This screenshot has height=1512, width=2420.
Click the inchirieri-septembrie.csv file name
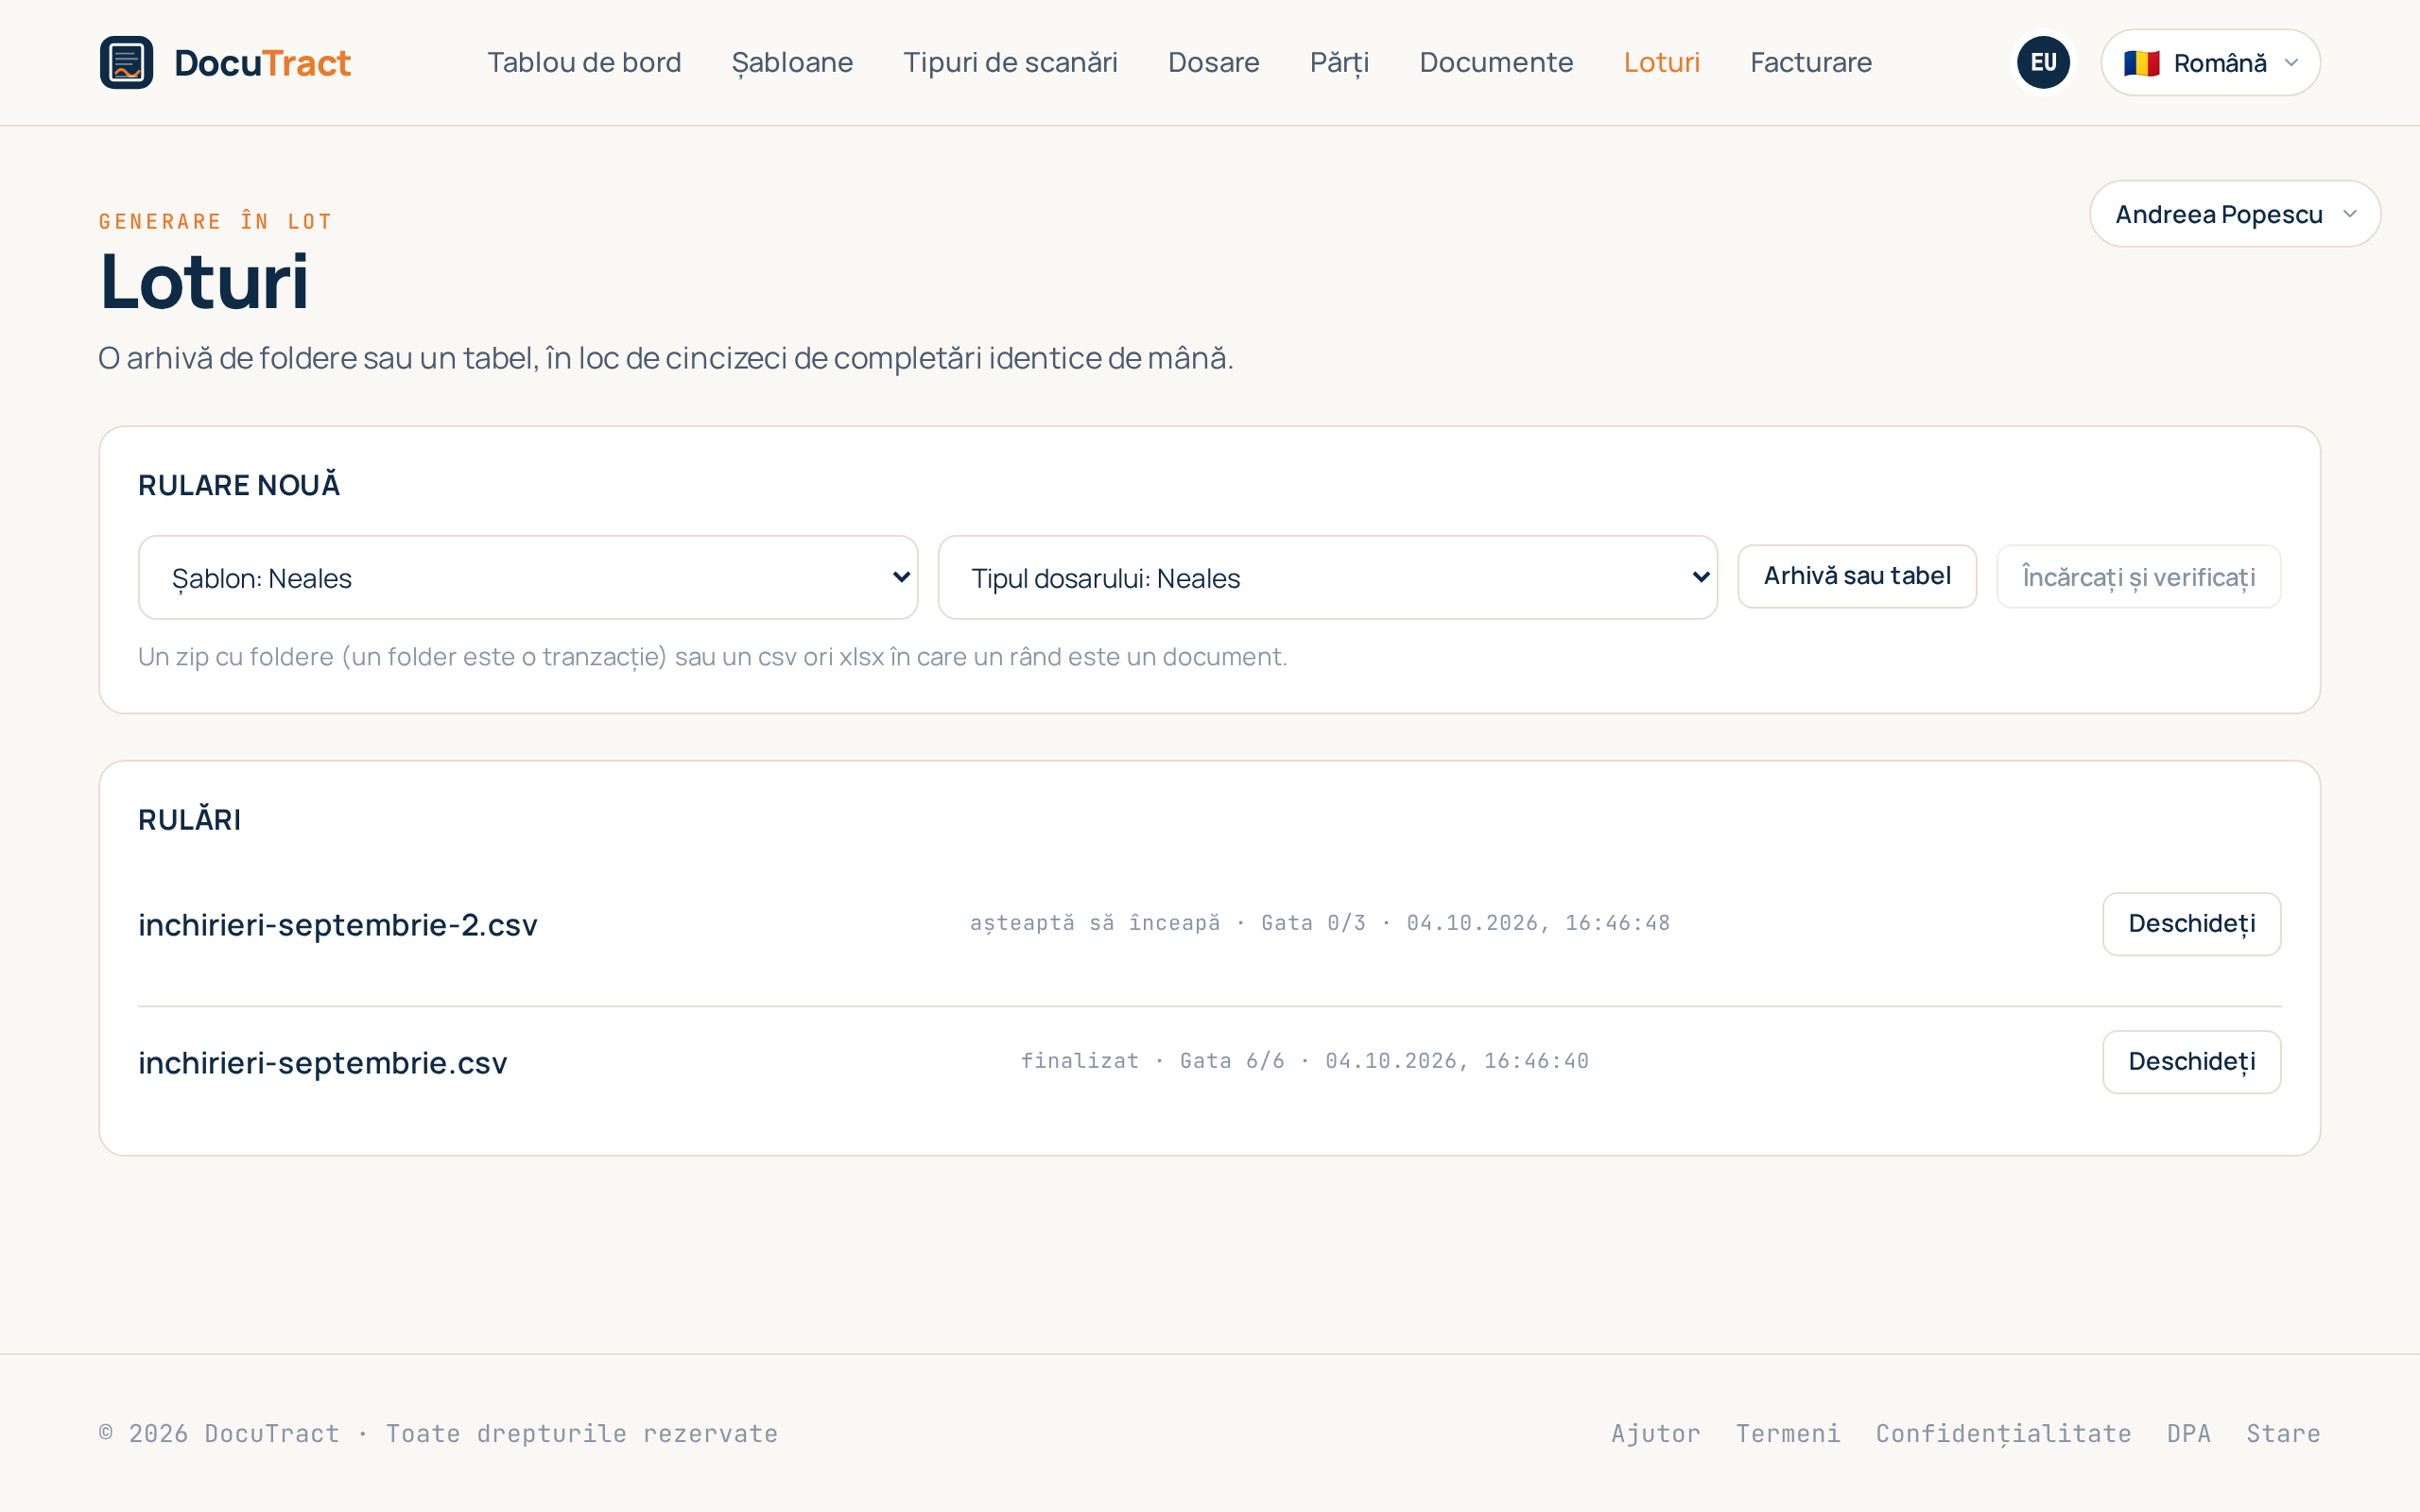(323, 1063)
